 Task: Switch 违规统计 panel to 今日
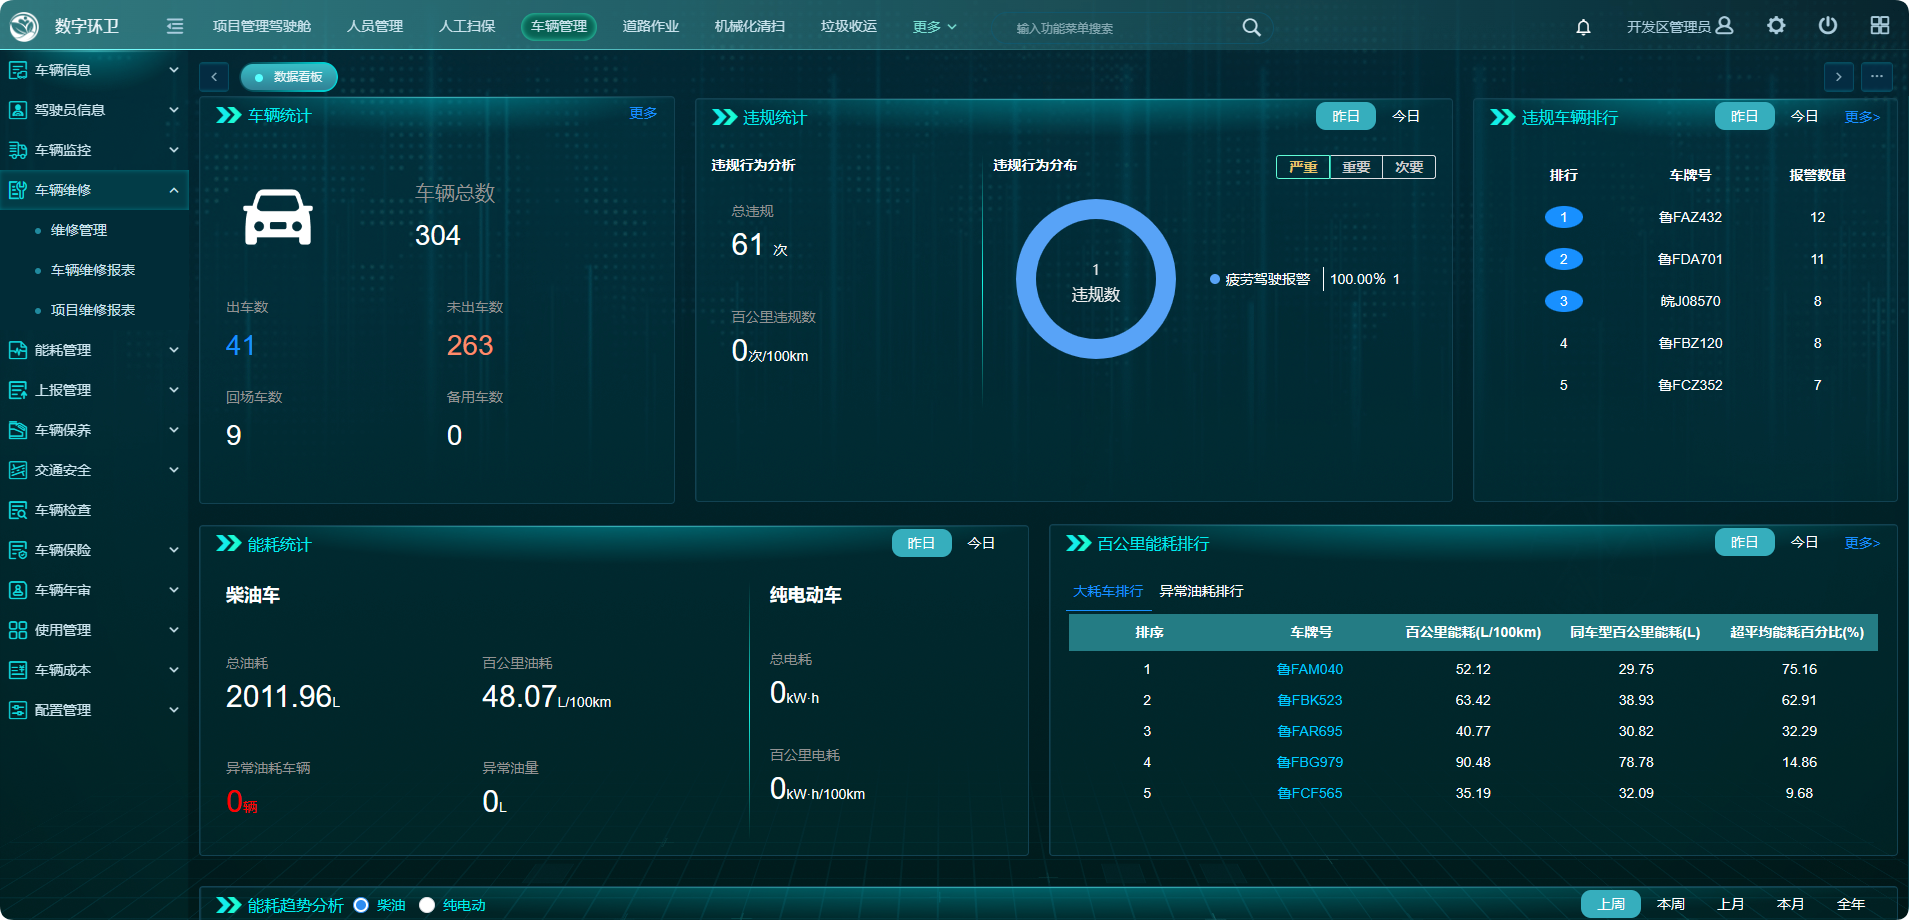pyautogui.click(x=1405, y=117)
